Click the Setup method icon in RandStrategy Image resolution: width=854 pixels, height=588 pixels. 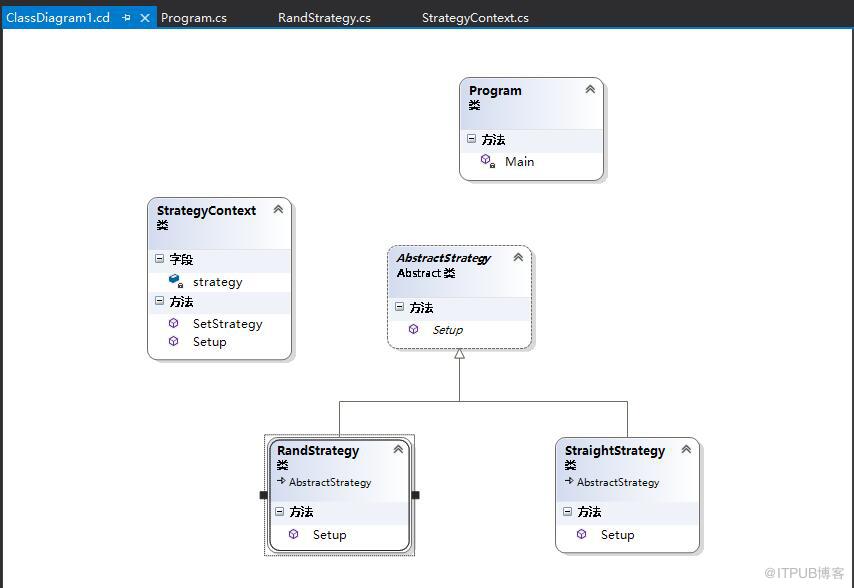click(294, 534)
